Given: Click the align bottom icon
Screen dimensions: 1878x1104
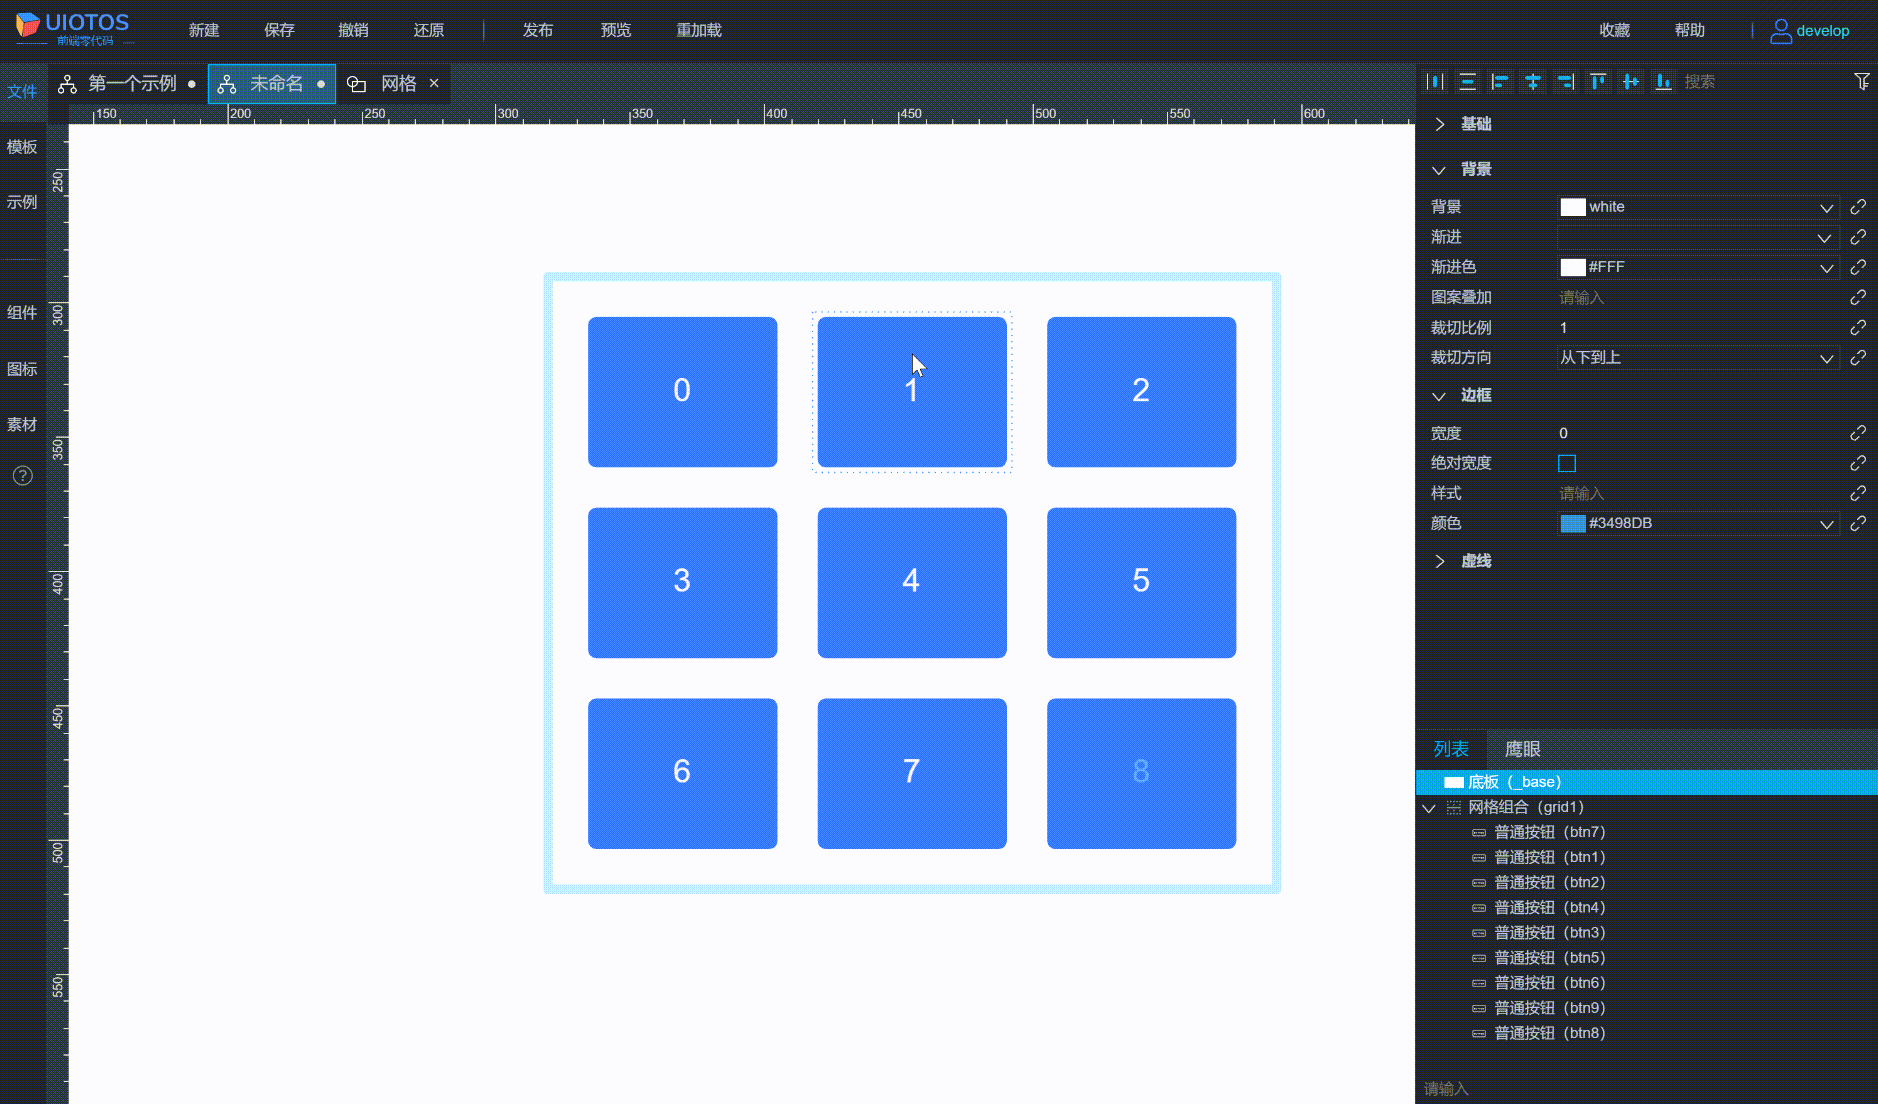Looking at the screenshot, I should click(1663, 82).
